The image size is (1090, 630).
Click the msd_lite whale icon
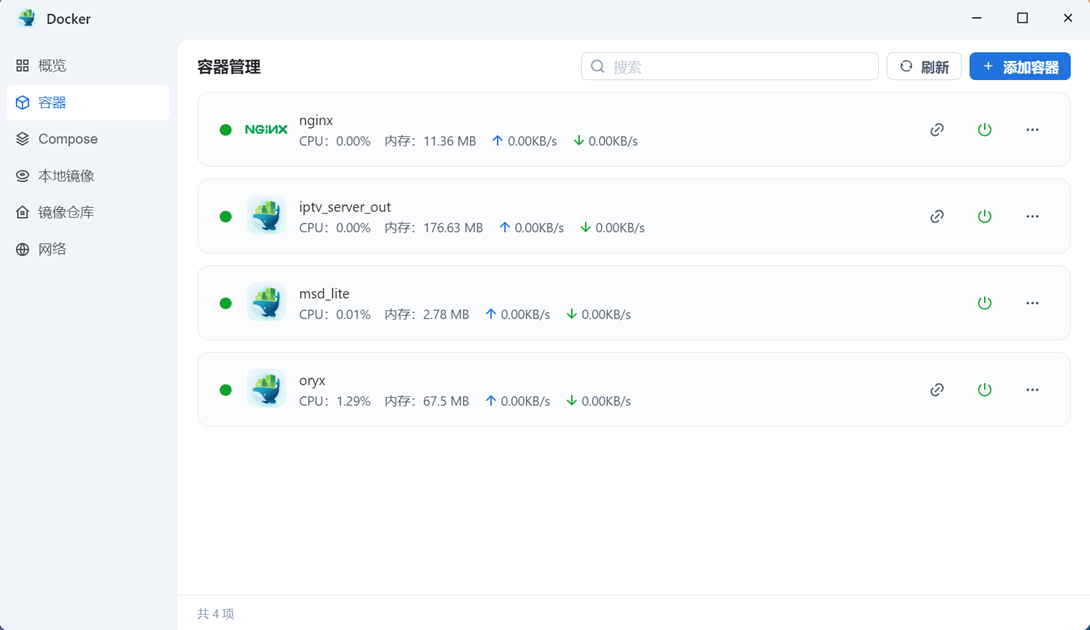tap(266, 302)
